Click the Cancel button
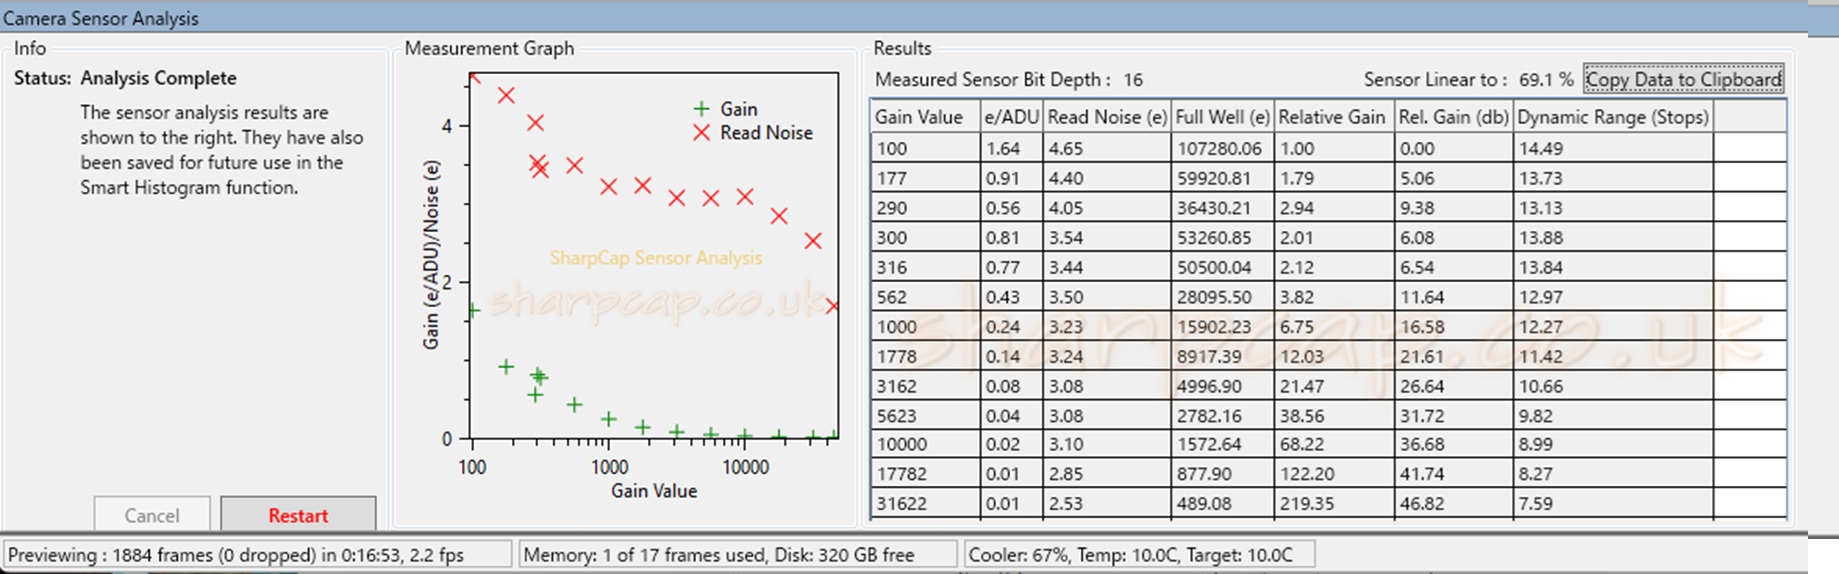 152,514
